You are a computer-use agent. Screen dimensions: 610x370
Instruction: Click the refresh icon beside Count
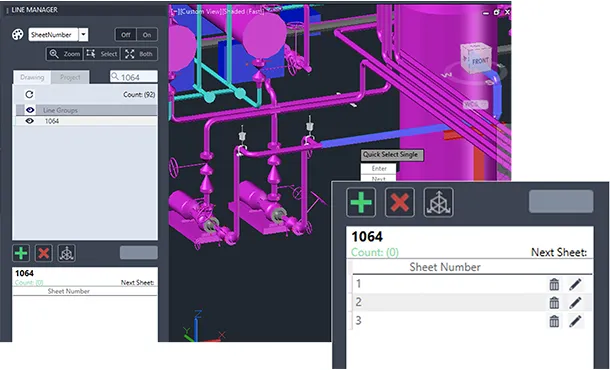click(x=29, y=94)
